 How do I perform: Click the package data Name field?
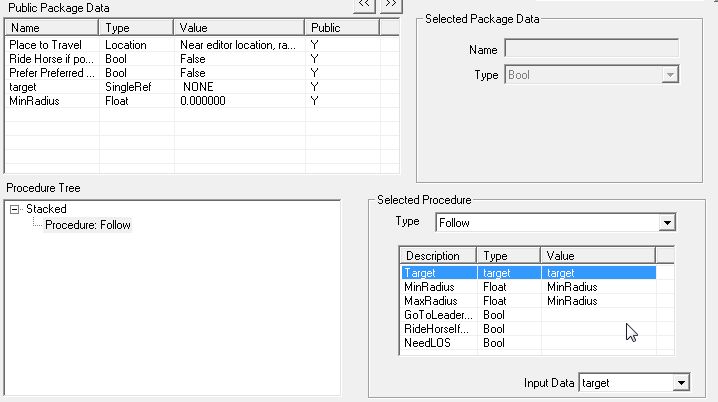click(591, 48)
